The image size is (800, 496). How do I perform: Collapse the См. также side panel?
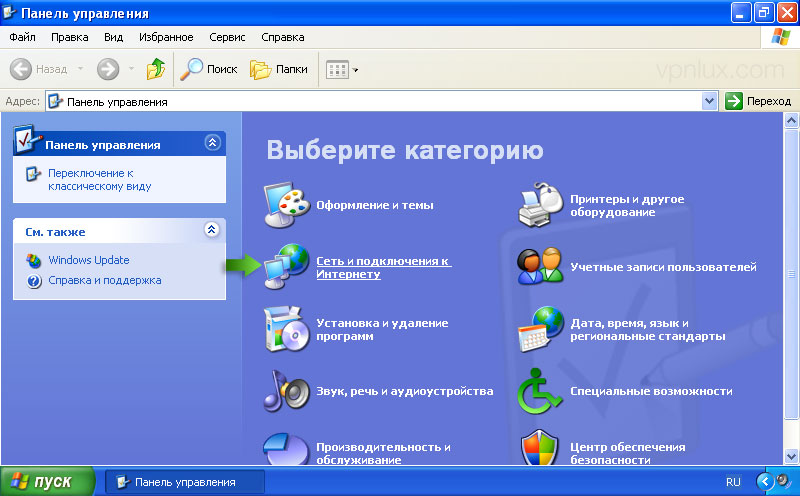211,230
